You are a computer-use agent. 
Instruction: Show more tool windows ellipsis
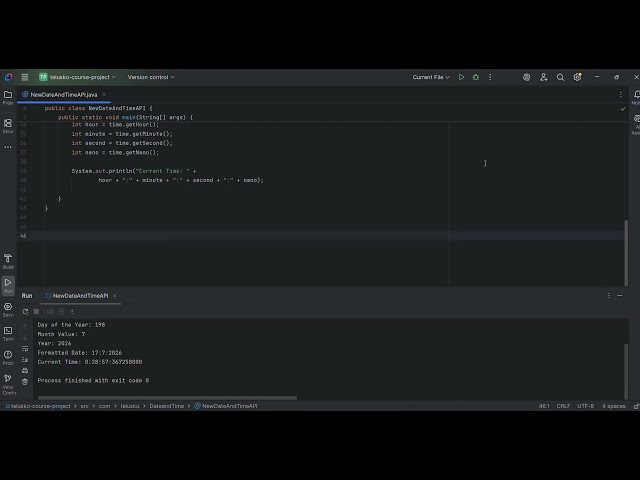coord(8,147)
